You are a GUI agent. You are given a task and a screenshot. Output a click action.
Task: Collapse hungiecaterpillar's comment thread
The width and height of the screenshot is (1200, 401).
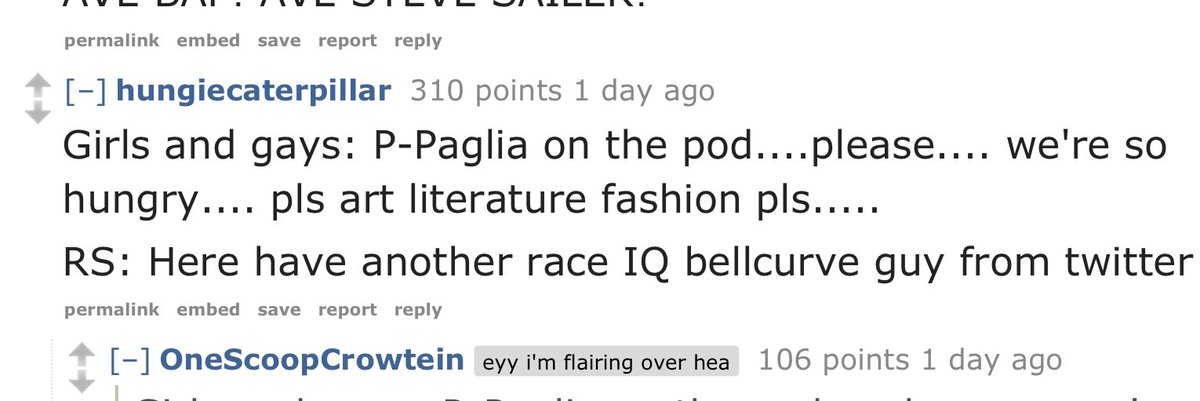tap(86, 91)
